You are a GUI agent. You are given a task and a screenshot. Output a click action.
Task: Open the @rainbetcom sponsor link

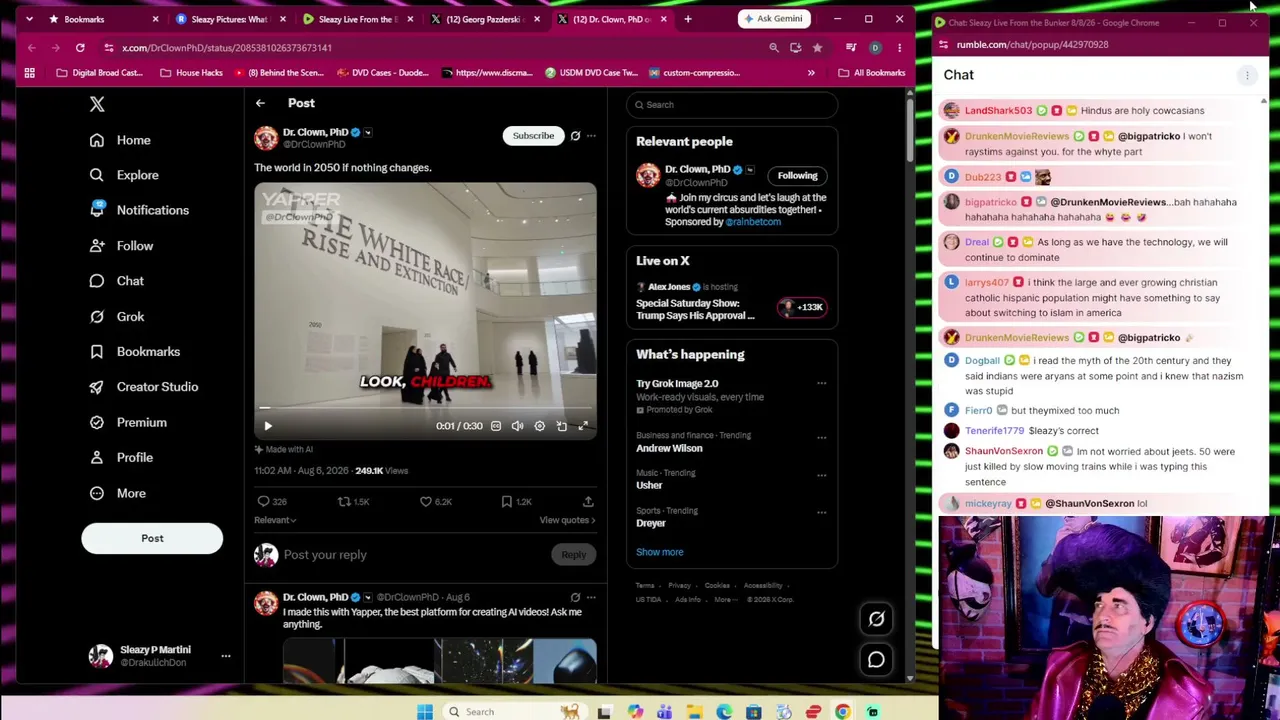coord(753,222)
